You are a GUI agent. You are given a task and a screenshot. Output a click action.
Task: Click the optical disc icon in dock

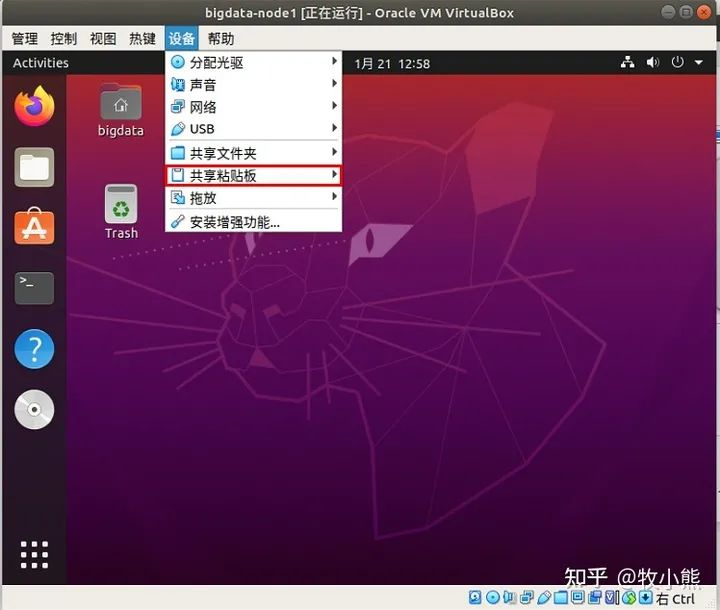click(x=34, y=409)
